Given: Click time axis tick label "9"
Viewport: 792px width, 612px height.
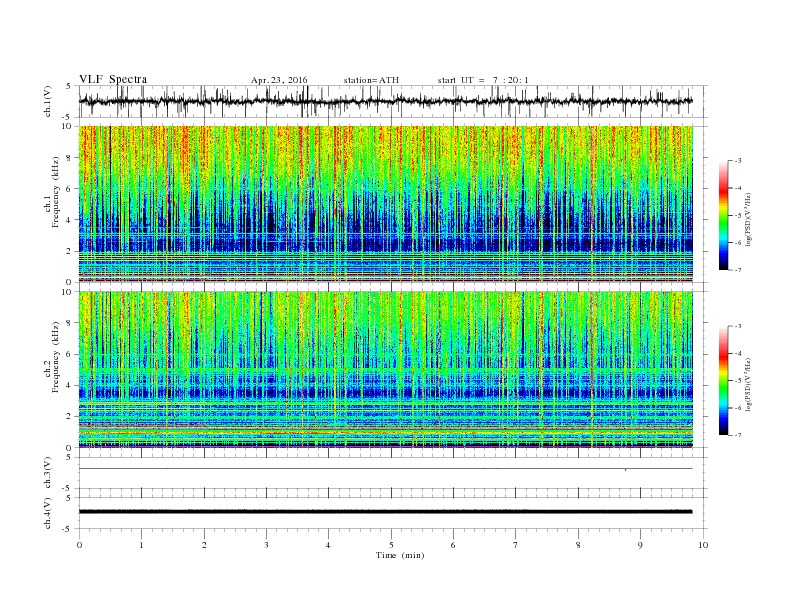Looking at the screenshot, I should (x=640, y=545).
